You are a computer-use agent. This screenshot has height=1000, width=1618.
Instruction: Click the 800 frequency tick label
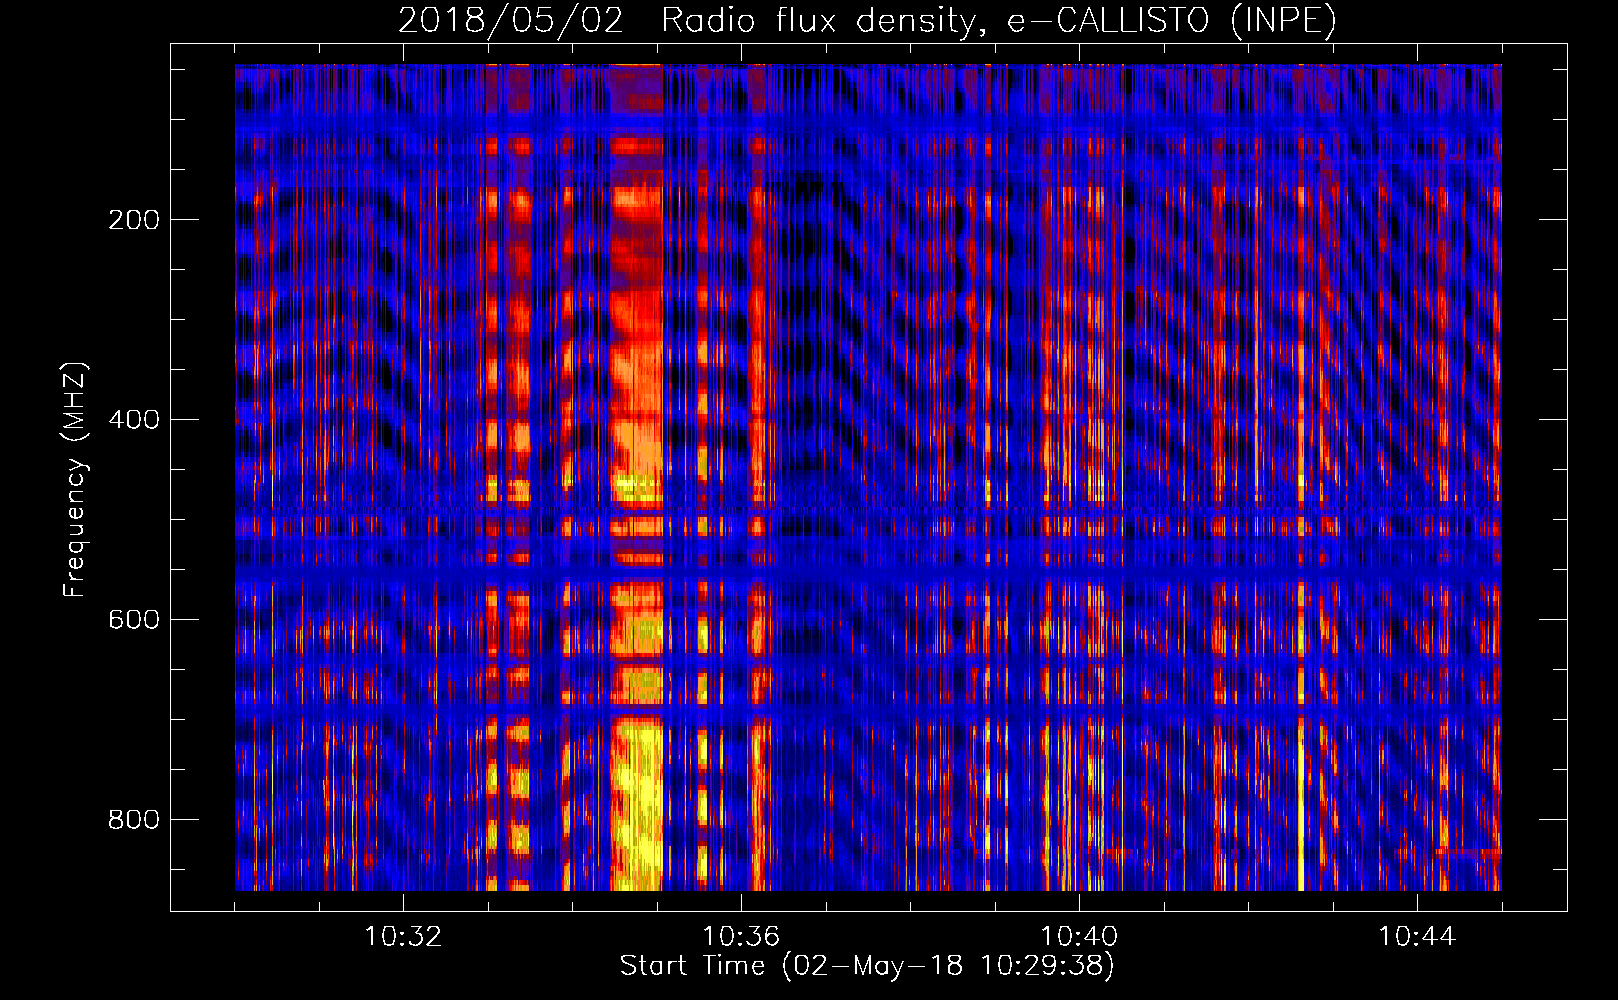tap(134, 820)
